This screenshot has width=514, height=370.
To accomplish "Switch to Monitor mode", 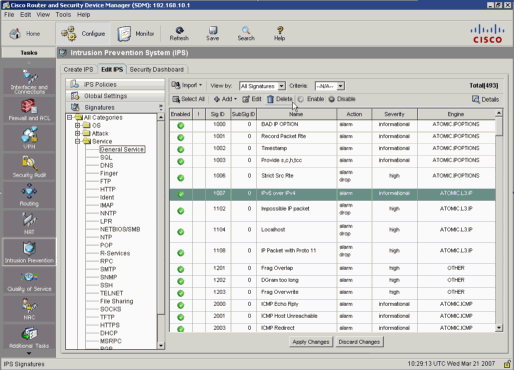I will [135, 34].
